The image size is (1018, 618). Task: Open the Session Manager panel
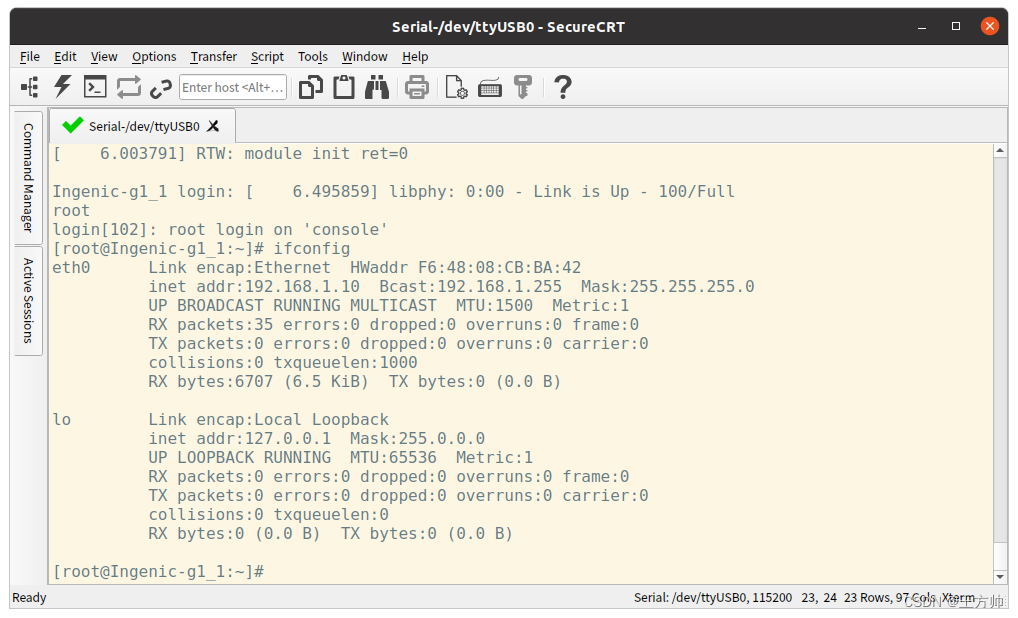pyautogui.click(x=30, y=87)
